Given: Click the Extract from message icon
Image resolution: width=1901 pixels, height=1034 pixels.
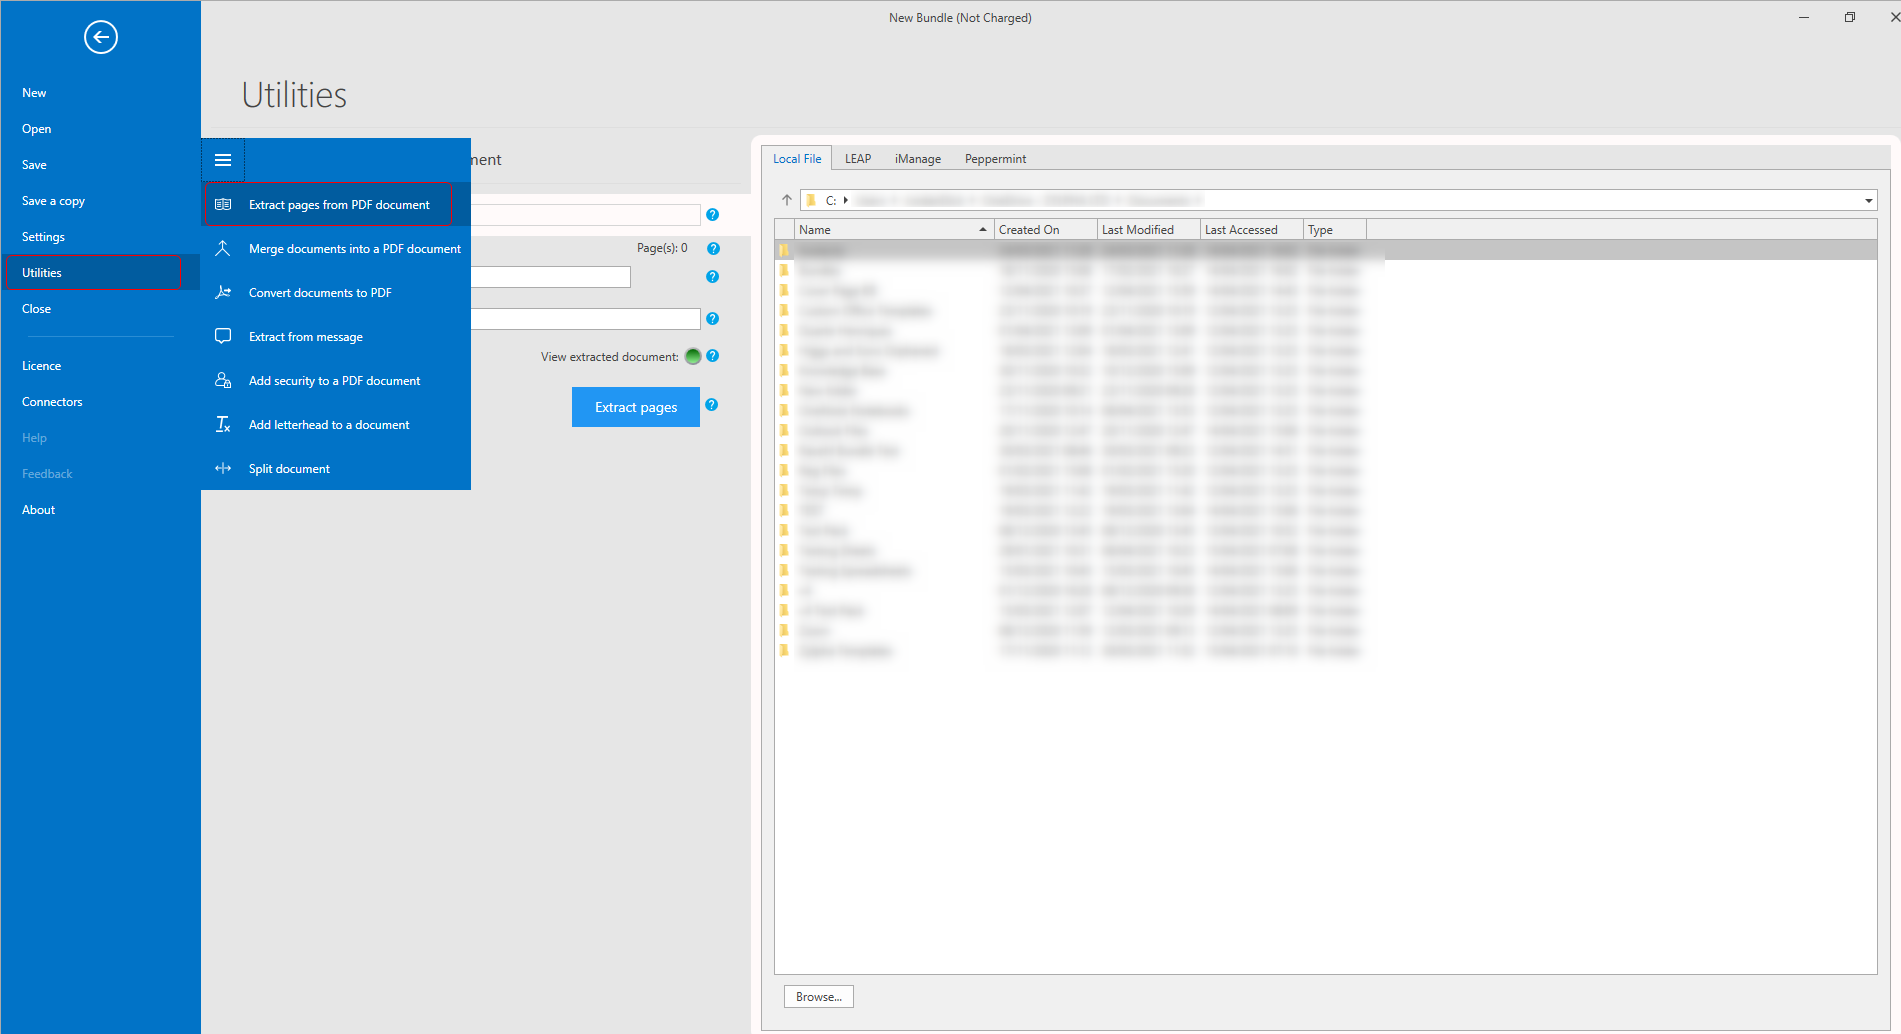Looking at the screenshot, I should (x=223, y=337).
